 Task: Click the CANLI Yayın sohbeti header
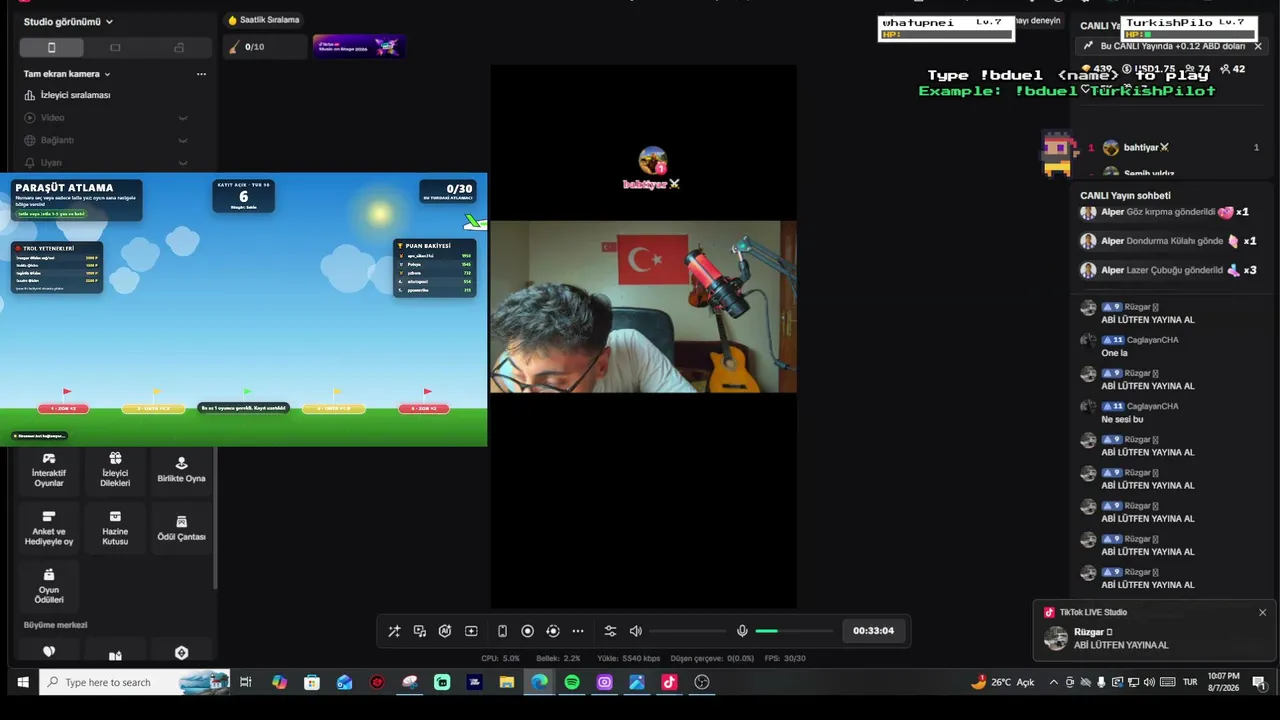1125,196
